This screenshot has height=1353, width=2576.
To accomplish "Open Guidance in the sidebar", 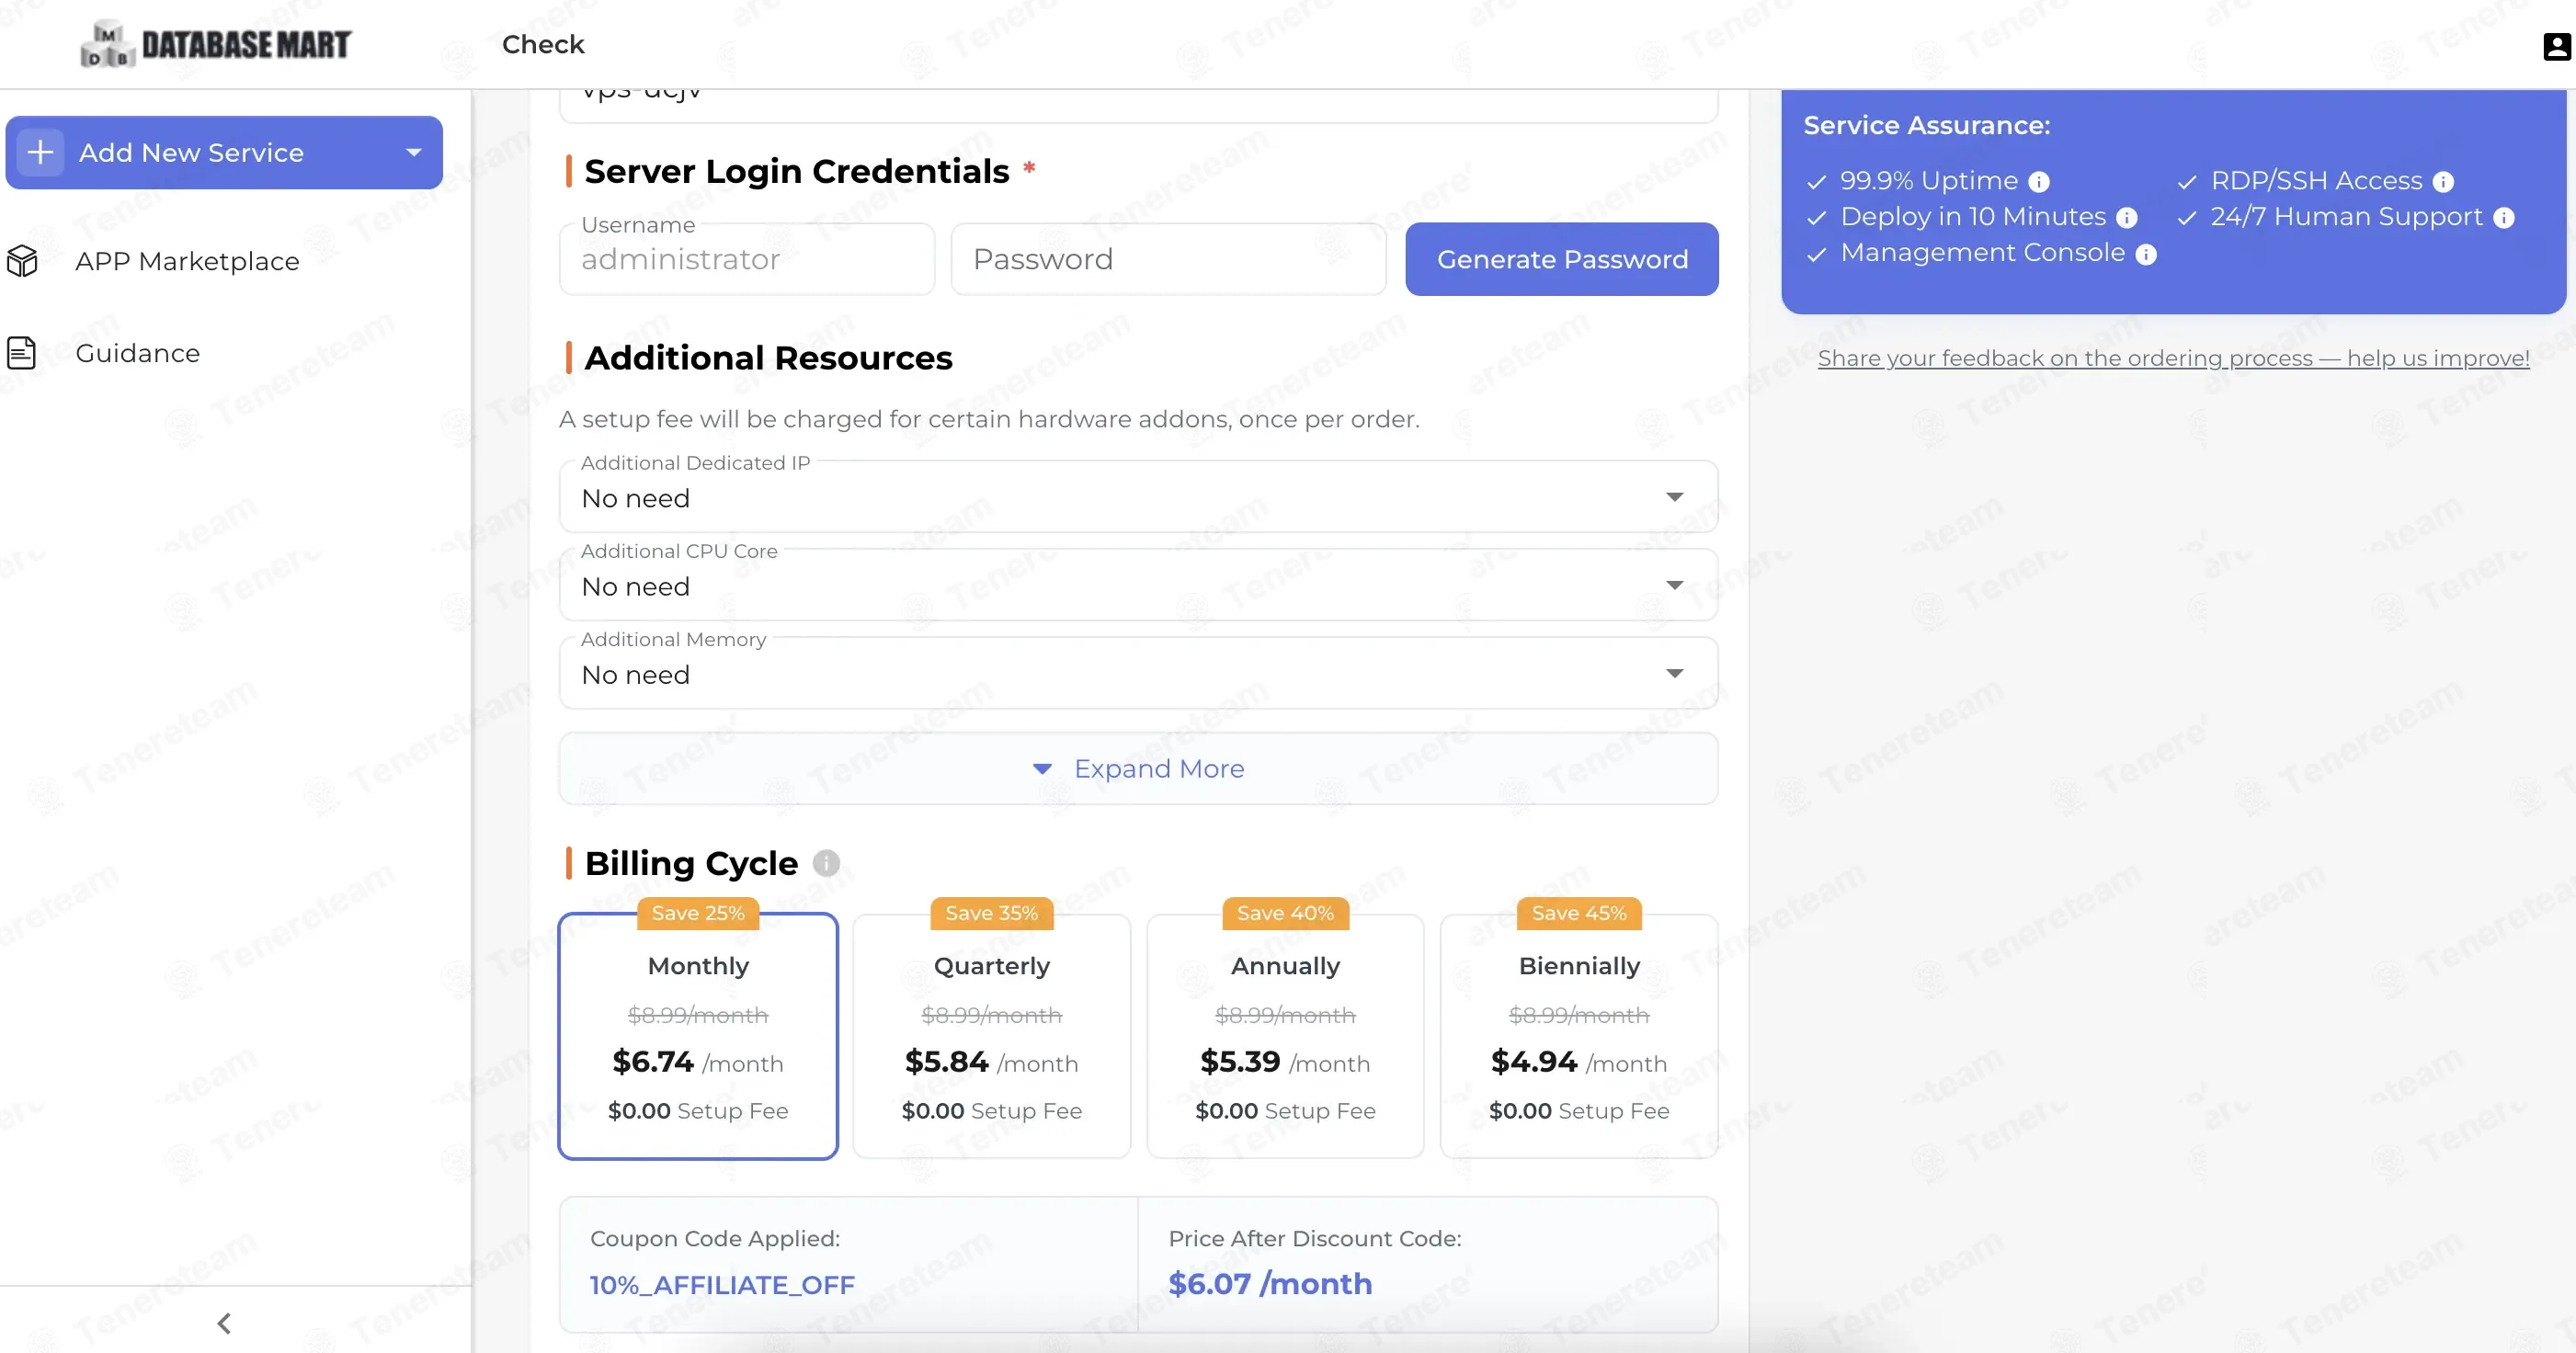I will click(138, 353).
